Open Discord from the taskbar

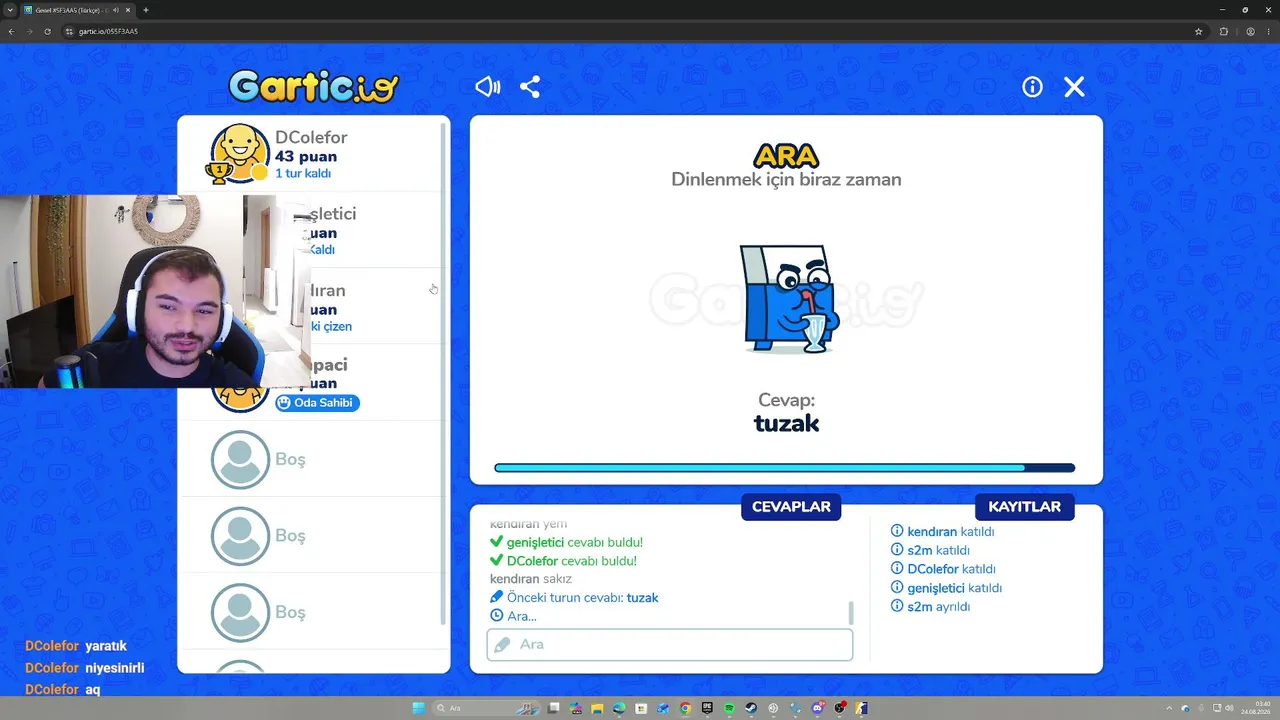point(818,708)
